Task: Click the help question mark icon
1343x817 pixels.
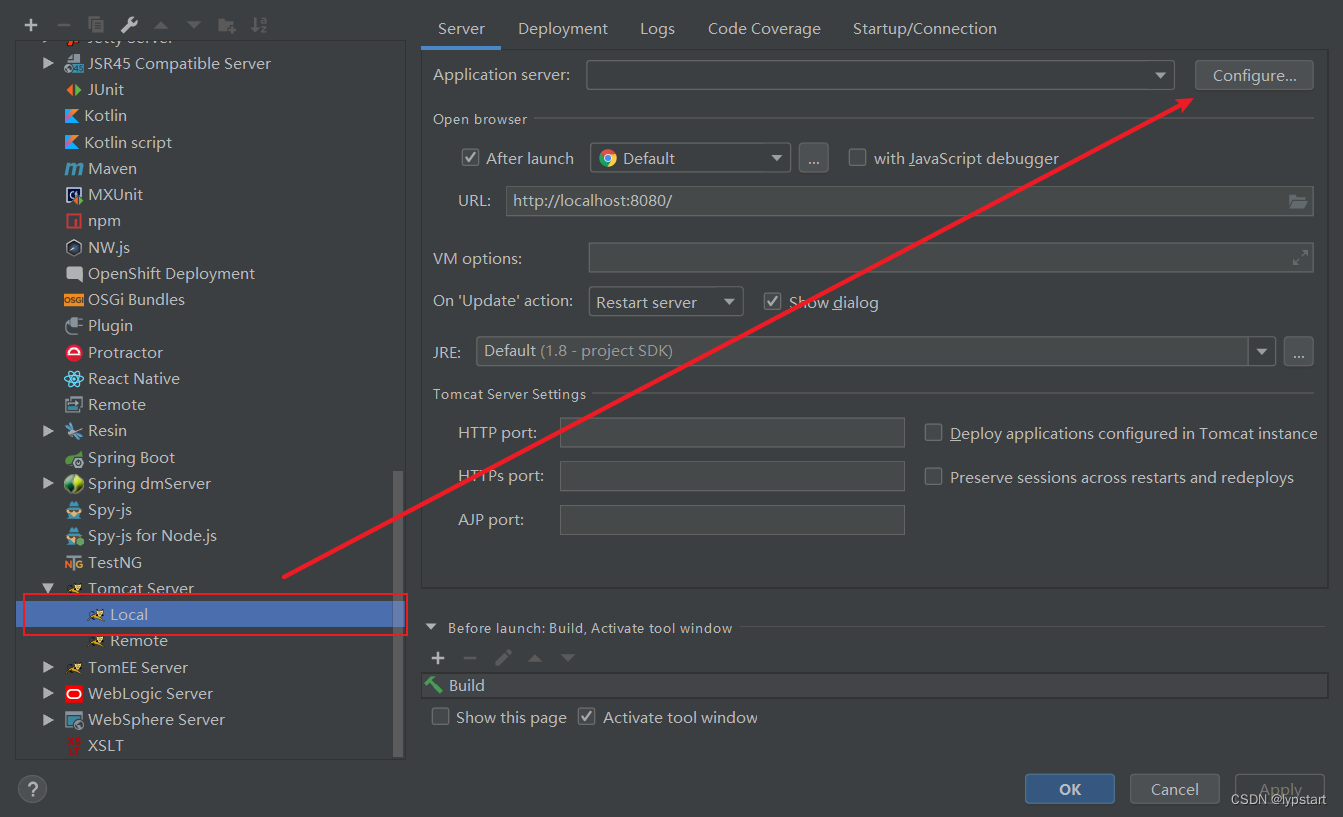Action: pos(32,788)
